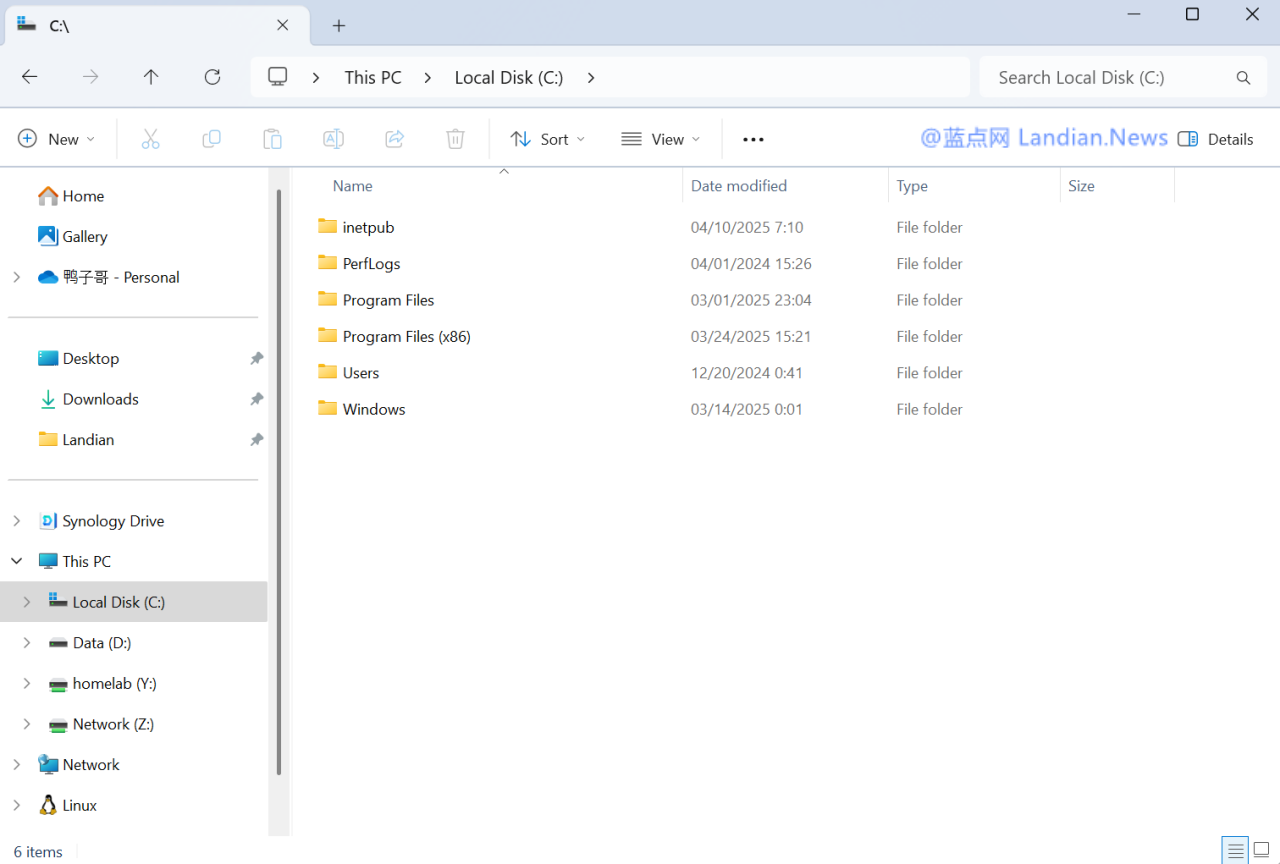Enable large thumbnails layout via status bar icon
Viewport: 1280px width, 864px height.
[1262, 849]
